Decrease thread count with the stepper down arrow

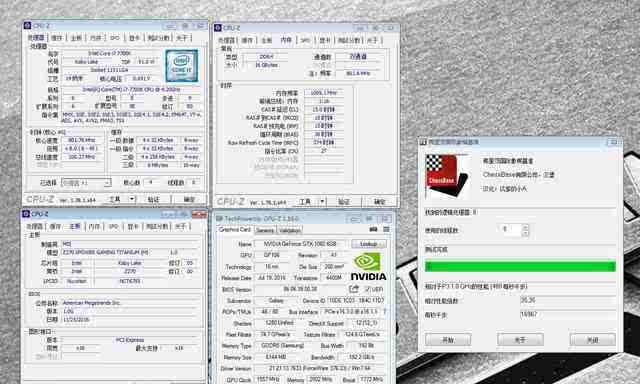pyautogui.click(x=525, y=233)
